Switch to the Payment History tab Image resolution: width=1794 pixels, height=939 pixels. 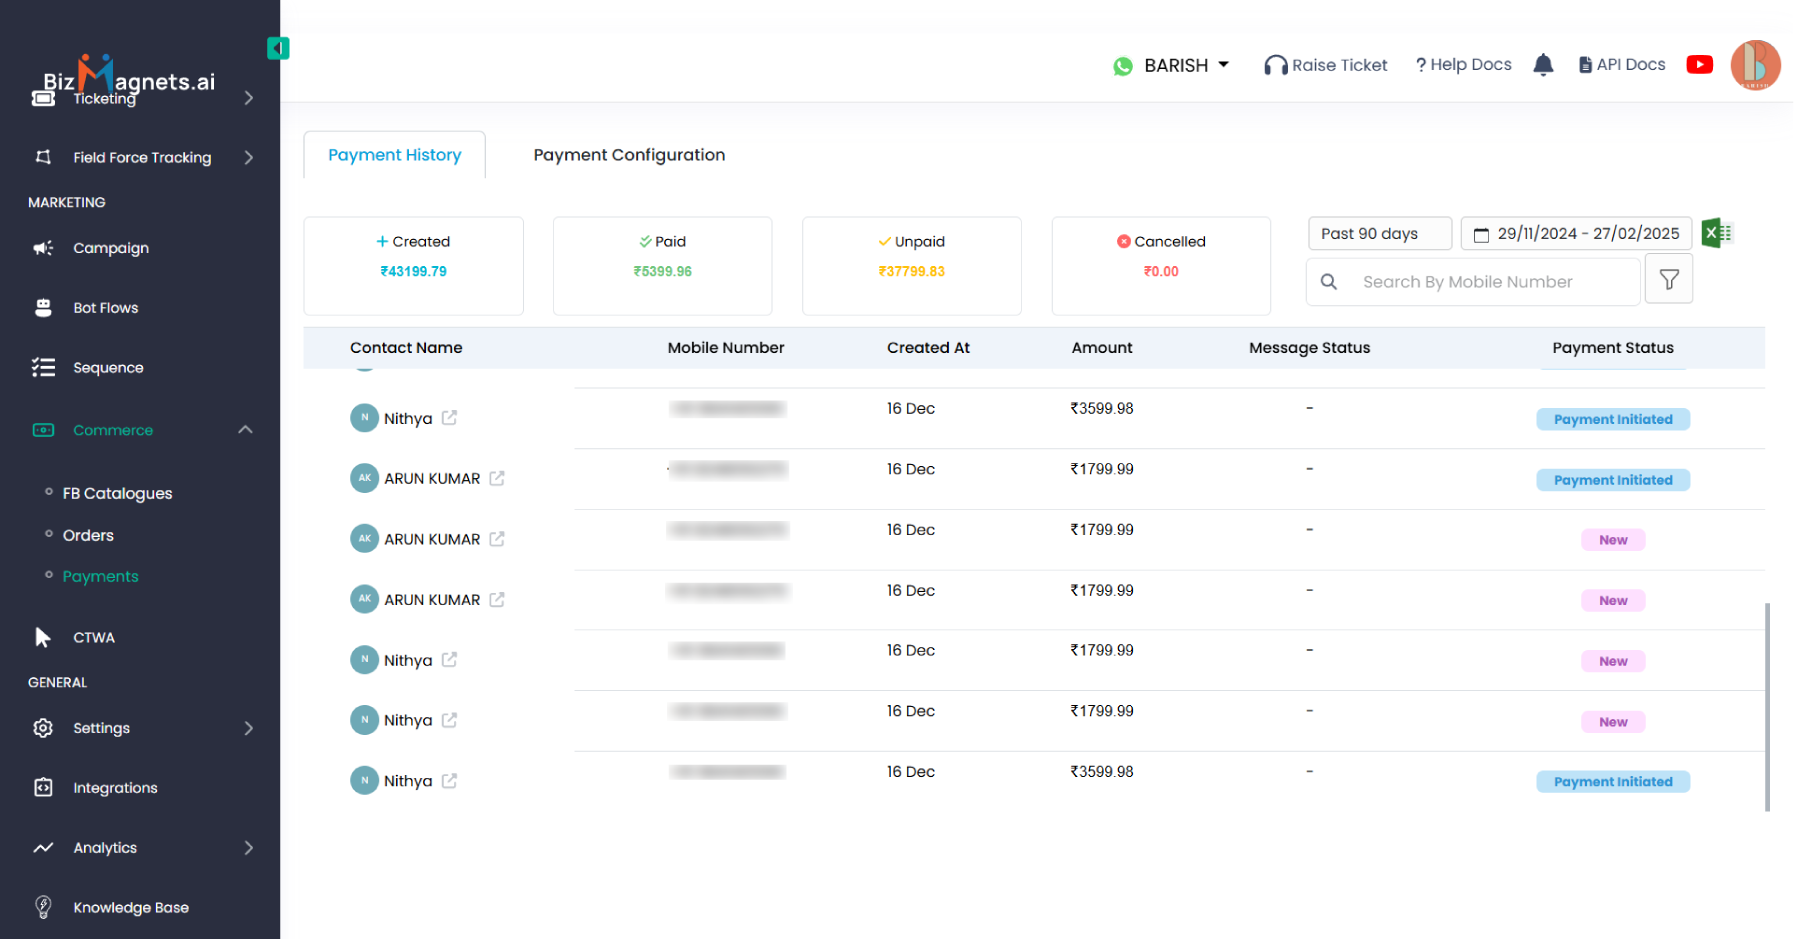coord(394,155)
